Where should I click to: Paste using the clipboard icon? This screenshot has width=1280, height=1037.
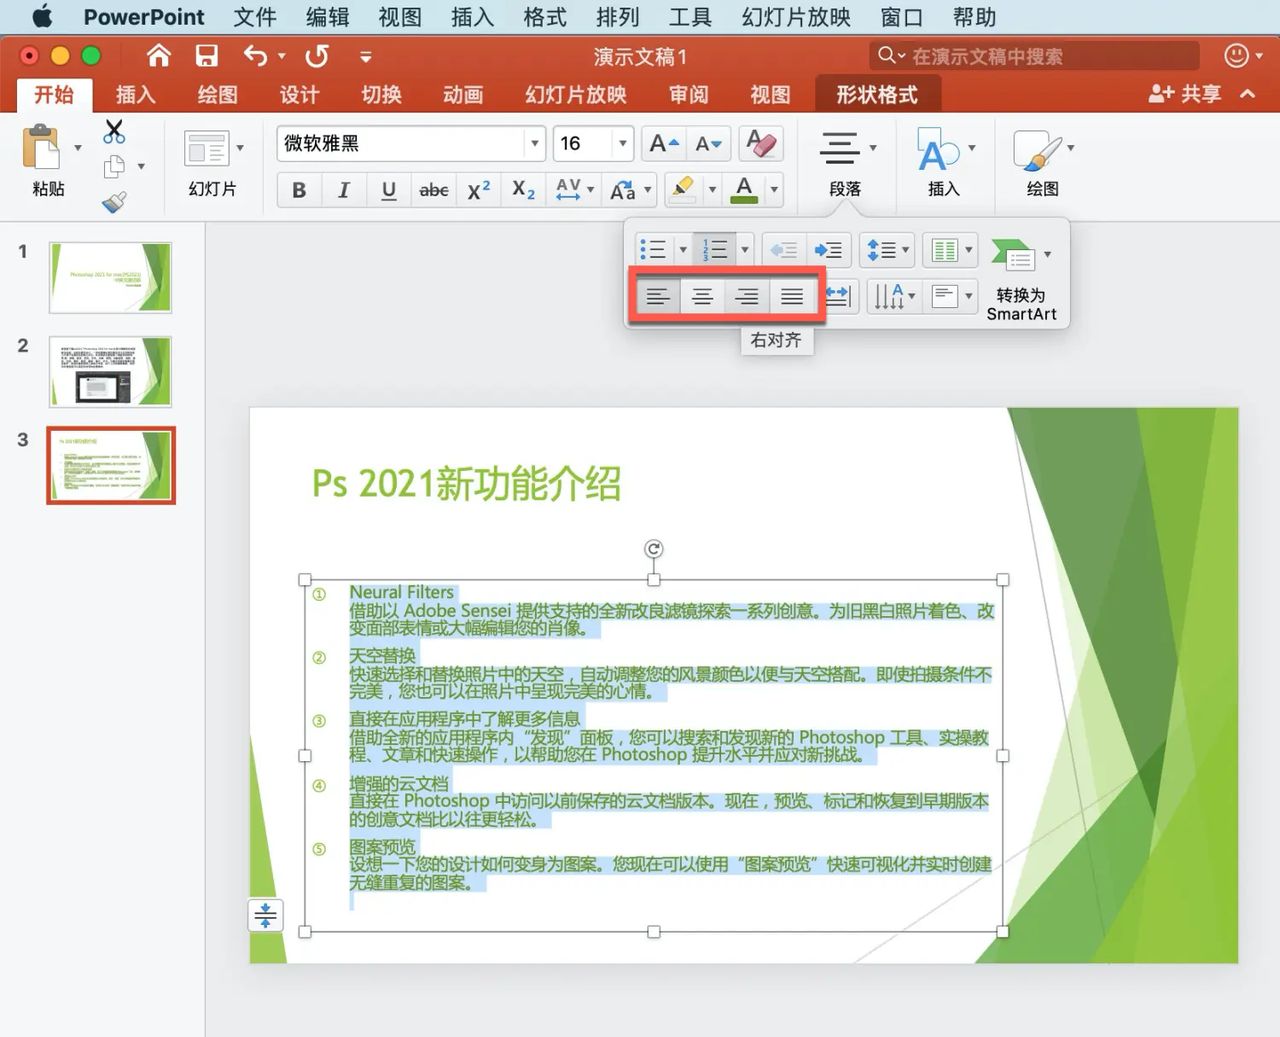point(41,147)
